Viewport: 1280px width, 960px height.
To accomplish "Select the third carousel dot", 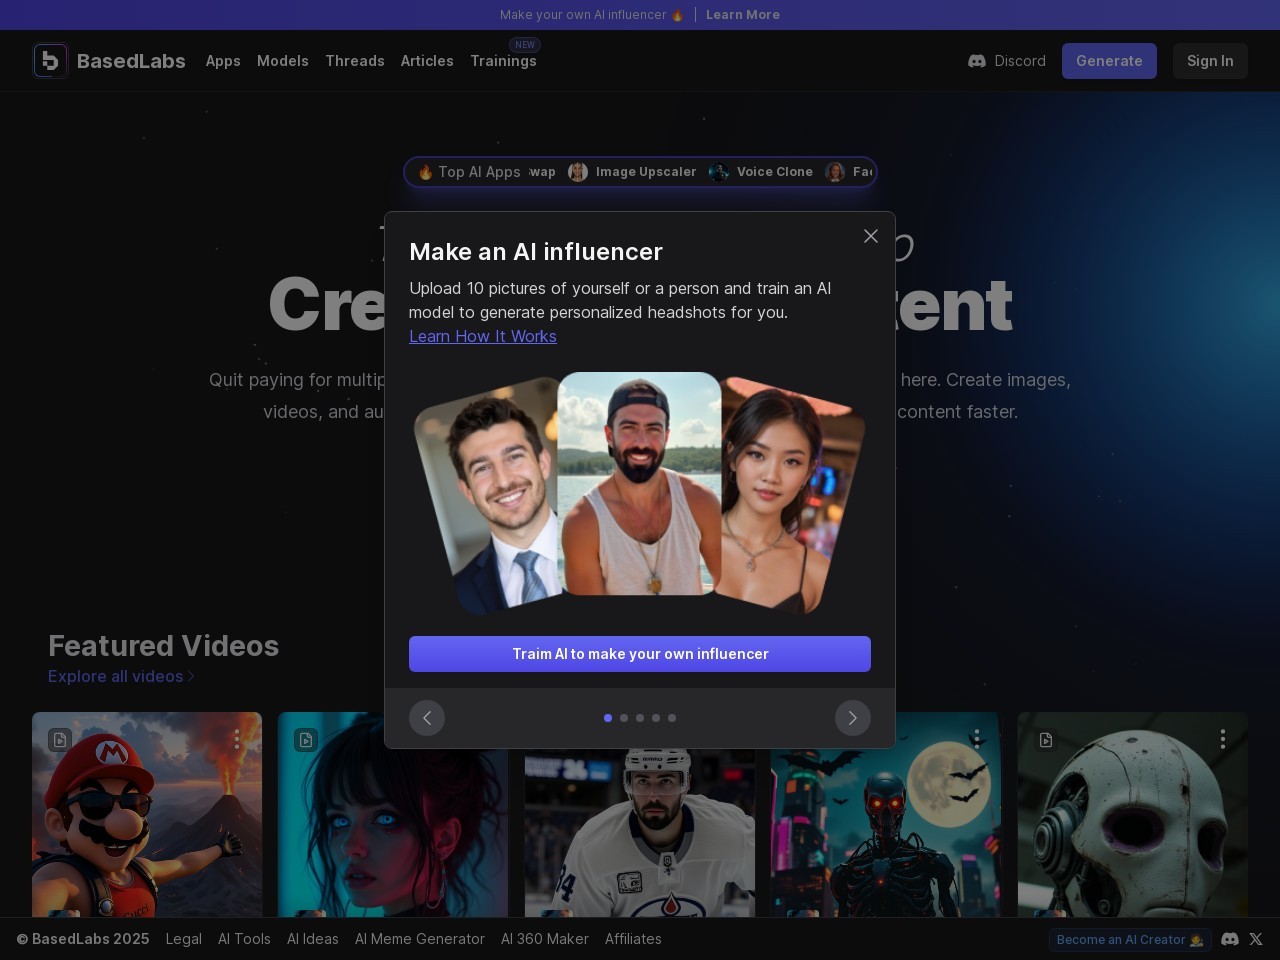I will [640, 718].
